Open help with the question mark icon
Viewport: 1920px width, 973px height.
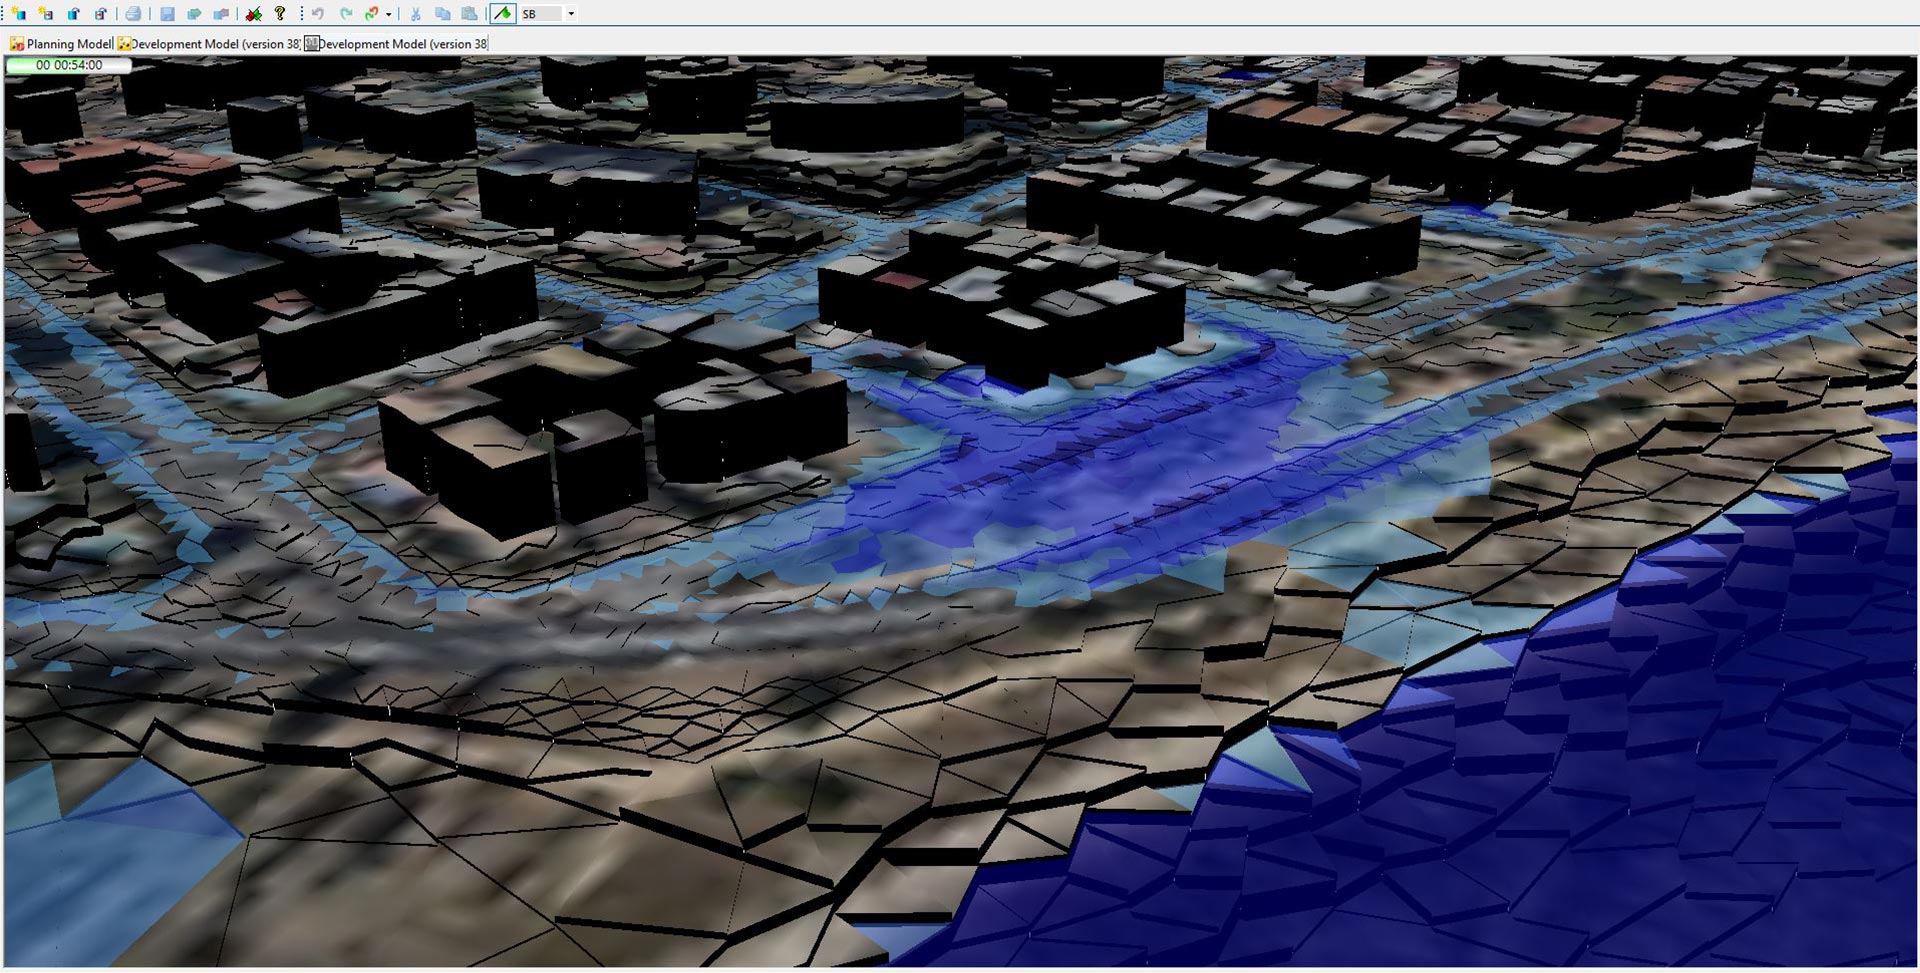click(280, 14)
